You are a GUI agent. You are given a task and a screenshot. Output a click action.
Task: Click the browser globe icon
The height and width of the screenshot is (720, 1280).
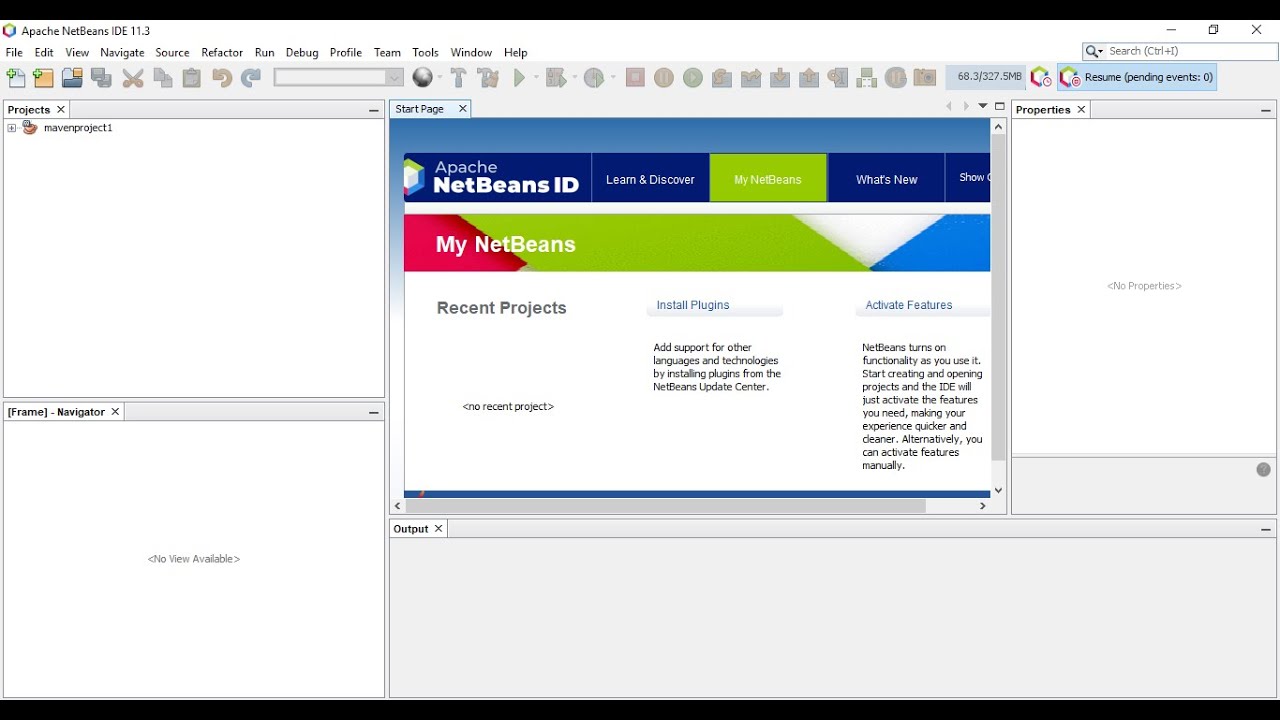422,78
